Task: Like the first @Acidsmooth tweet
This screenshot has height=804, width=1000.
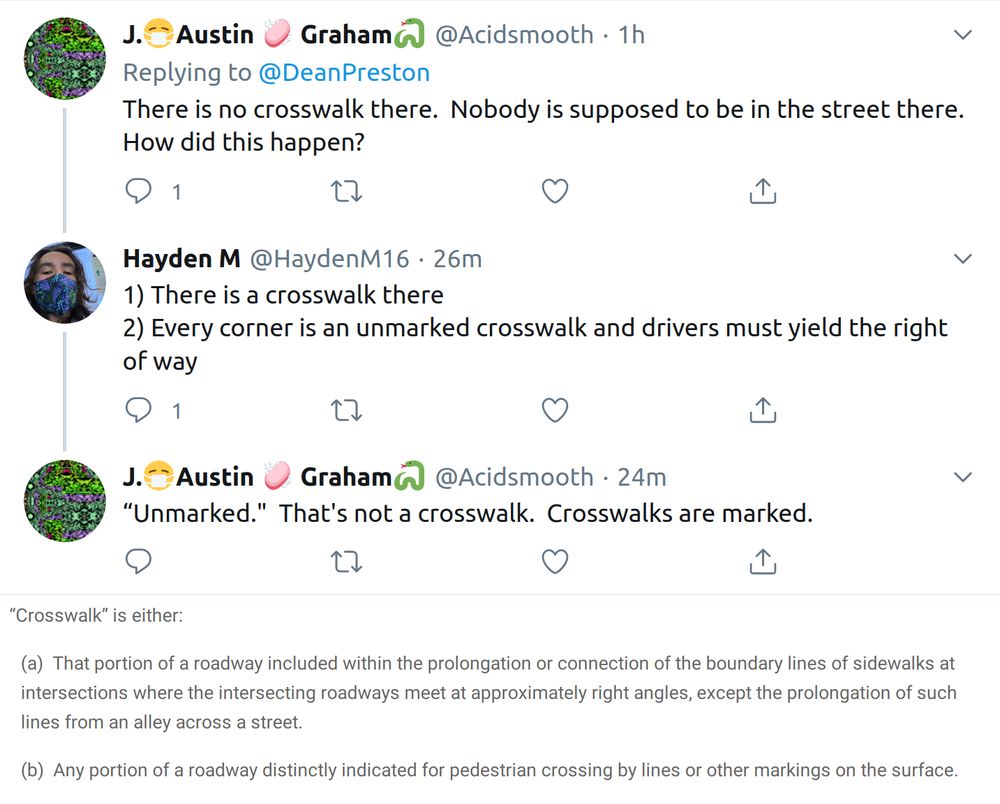Action: click(x=555, y=191)
